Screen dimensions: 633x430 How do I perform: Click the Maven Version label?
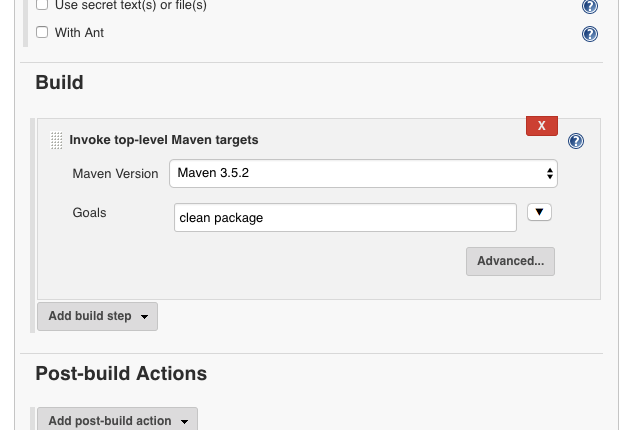pos(115,174)
